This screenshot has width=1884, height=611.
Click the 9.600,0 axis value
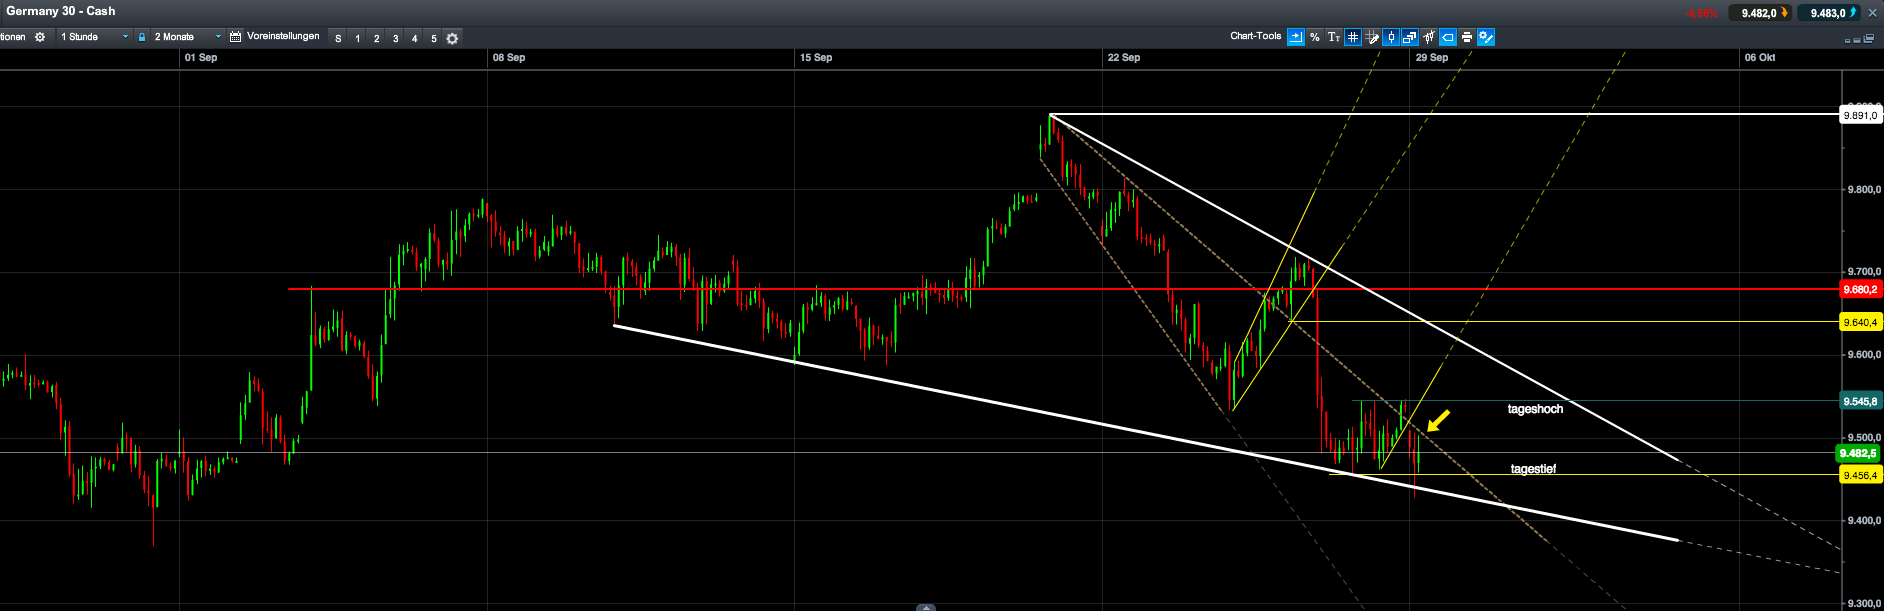pyautogui.click(x=1864, y=355)
